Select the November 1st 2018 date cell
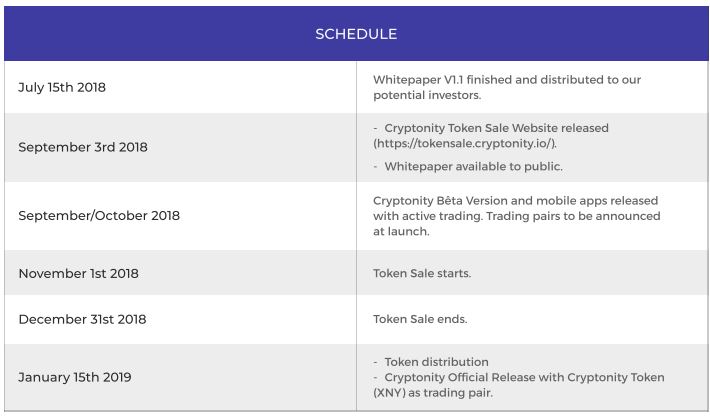 pos(78,273)
